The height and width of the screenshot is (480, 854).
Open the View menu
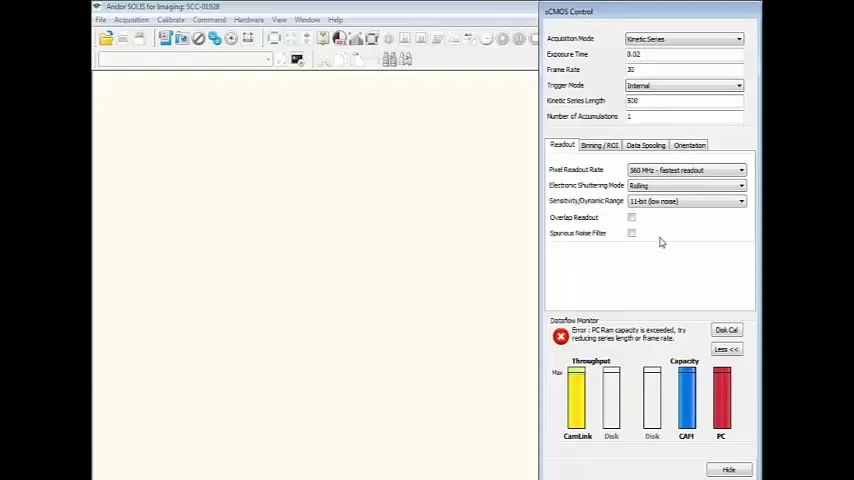[x=279, y=20]
